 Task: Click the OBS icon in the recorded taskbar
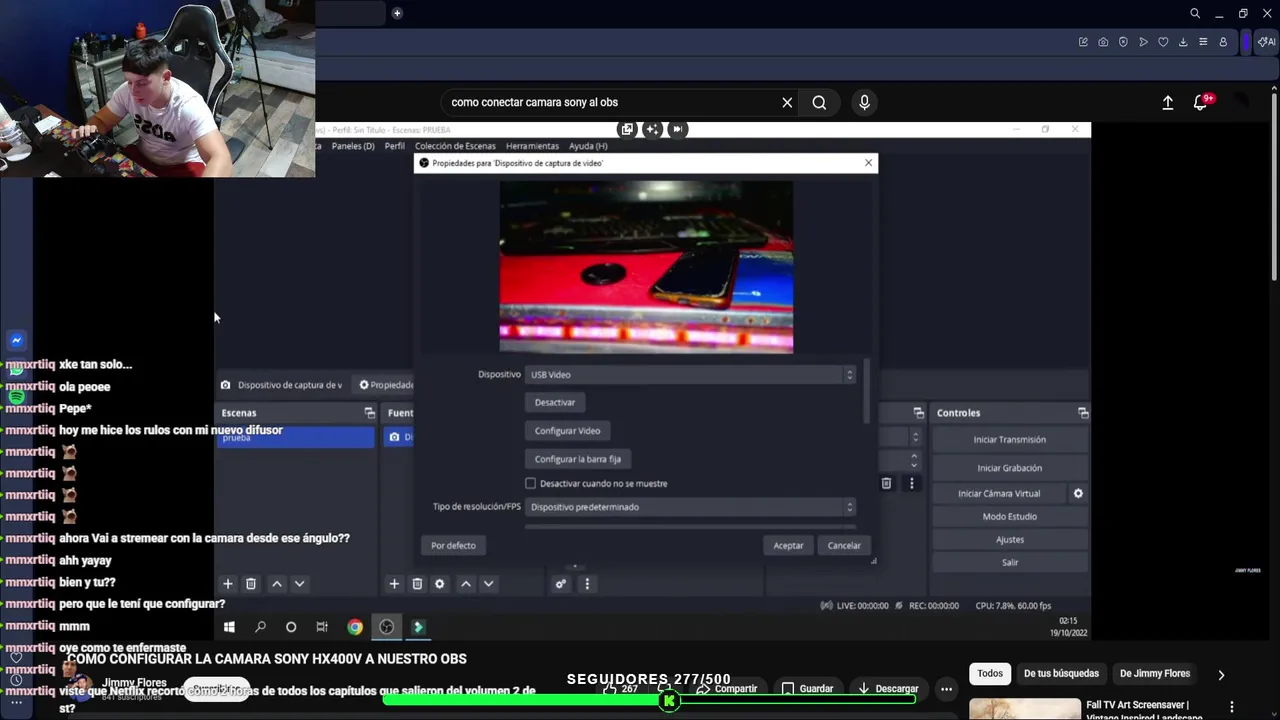386,627
